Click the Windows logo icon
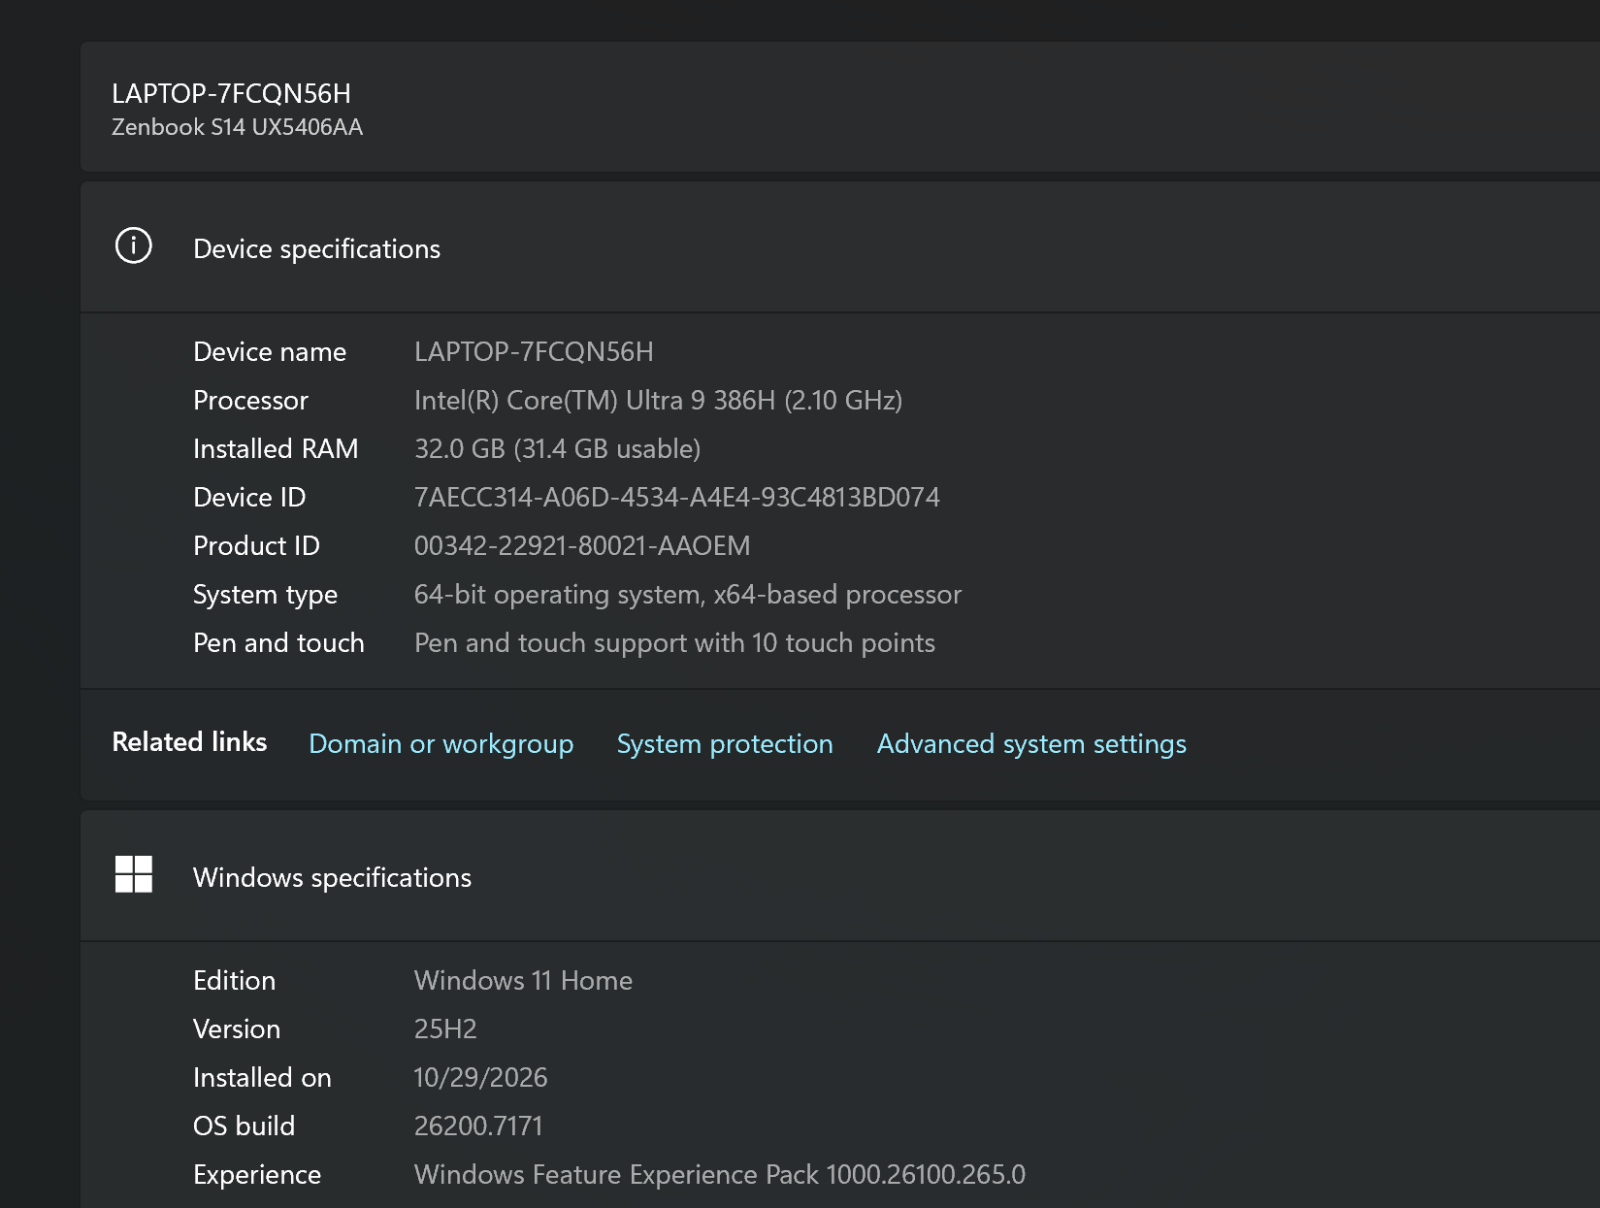This screenshot has height=1208, width=1600. click(x=133, y=874)
